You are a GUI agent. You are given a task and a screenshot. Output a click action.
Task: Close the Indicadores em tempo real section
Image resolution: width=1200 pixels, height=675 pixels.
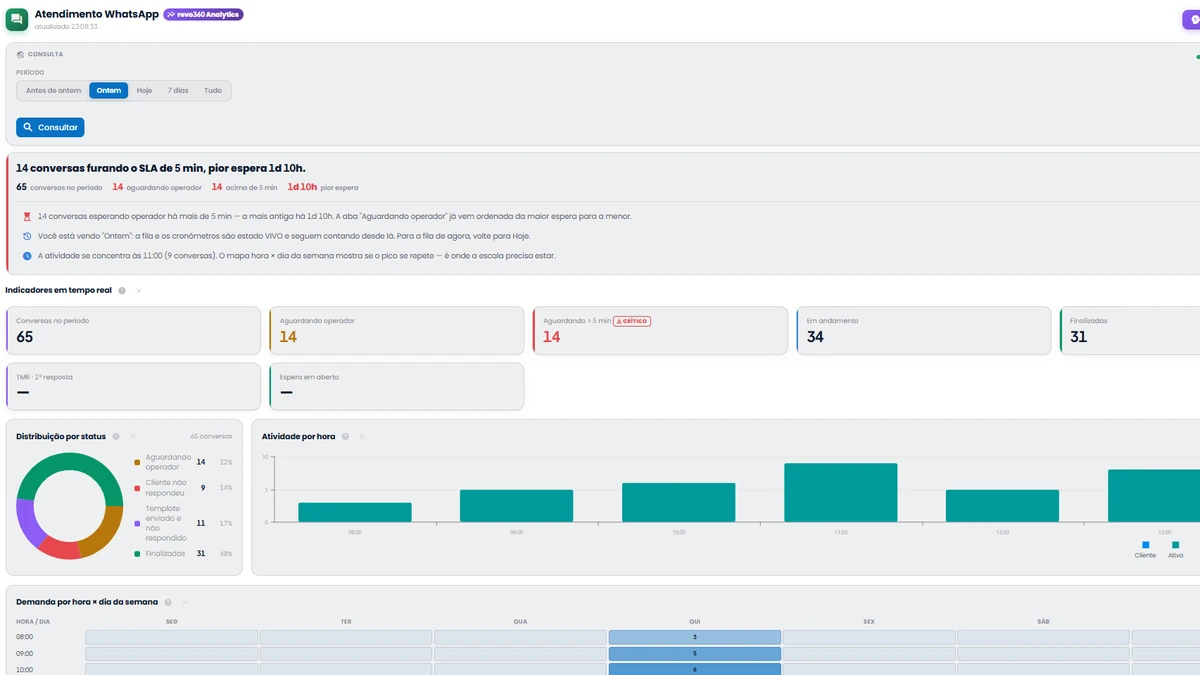coord(138,290)
